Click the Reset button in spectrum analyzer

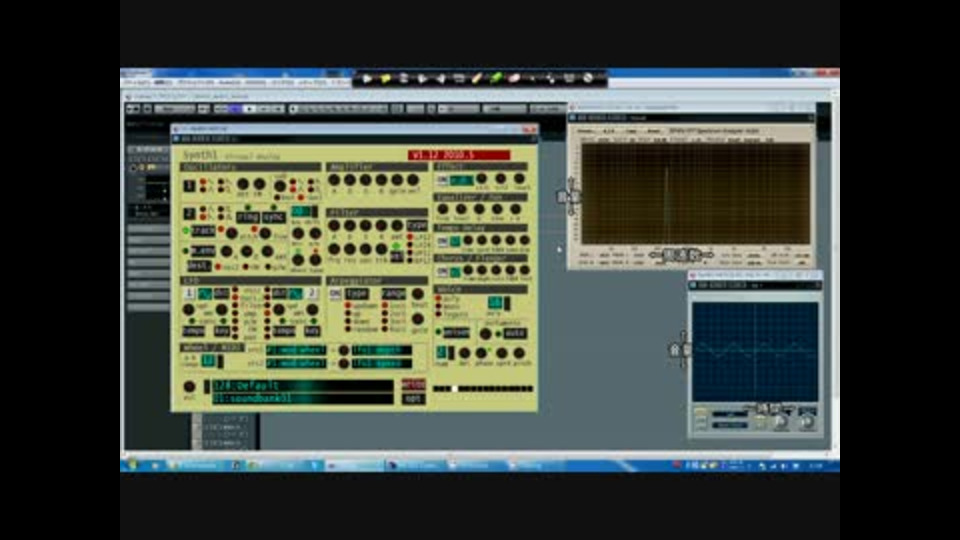point(654,131)
